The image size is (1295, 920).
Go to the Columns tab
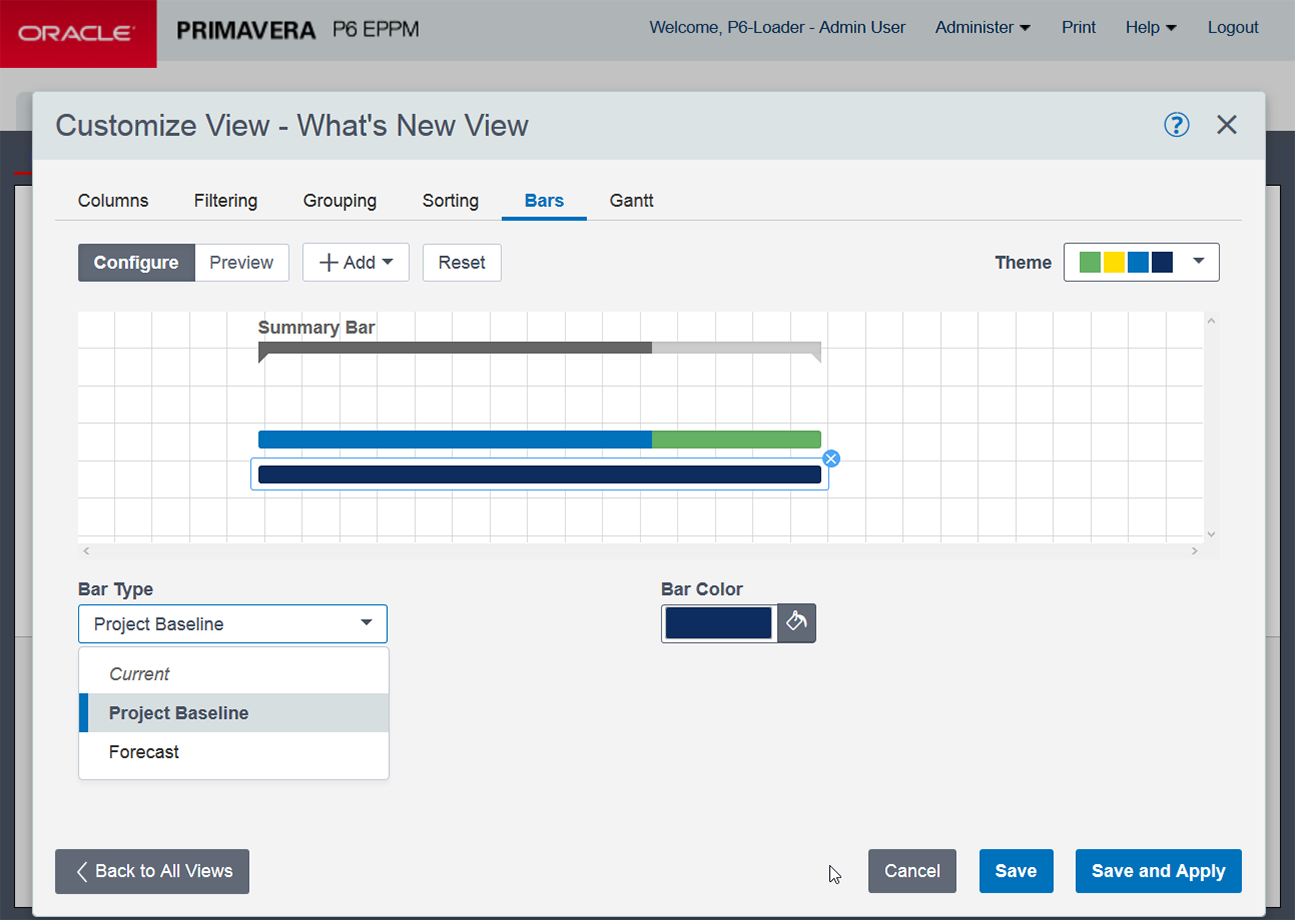(113, 201)
